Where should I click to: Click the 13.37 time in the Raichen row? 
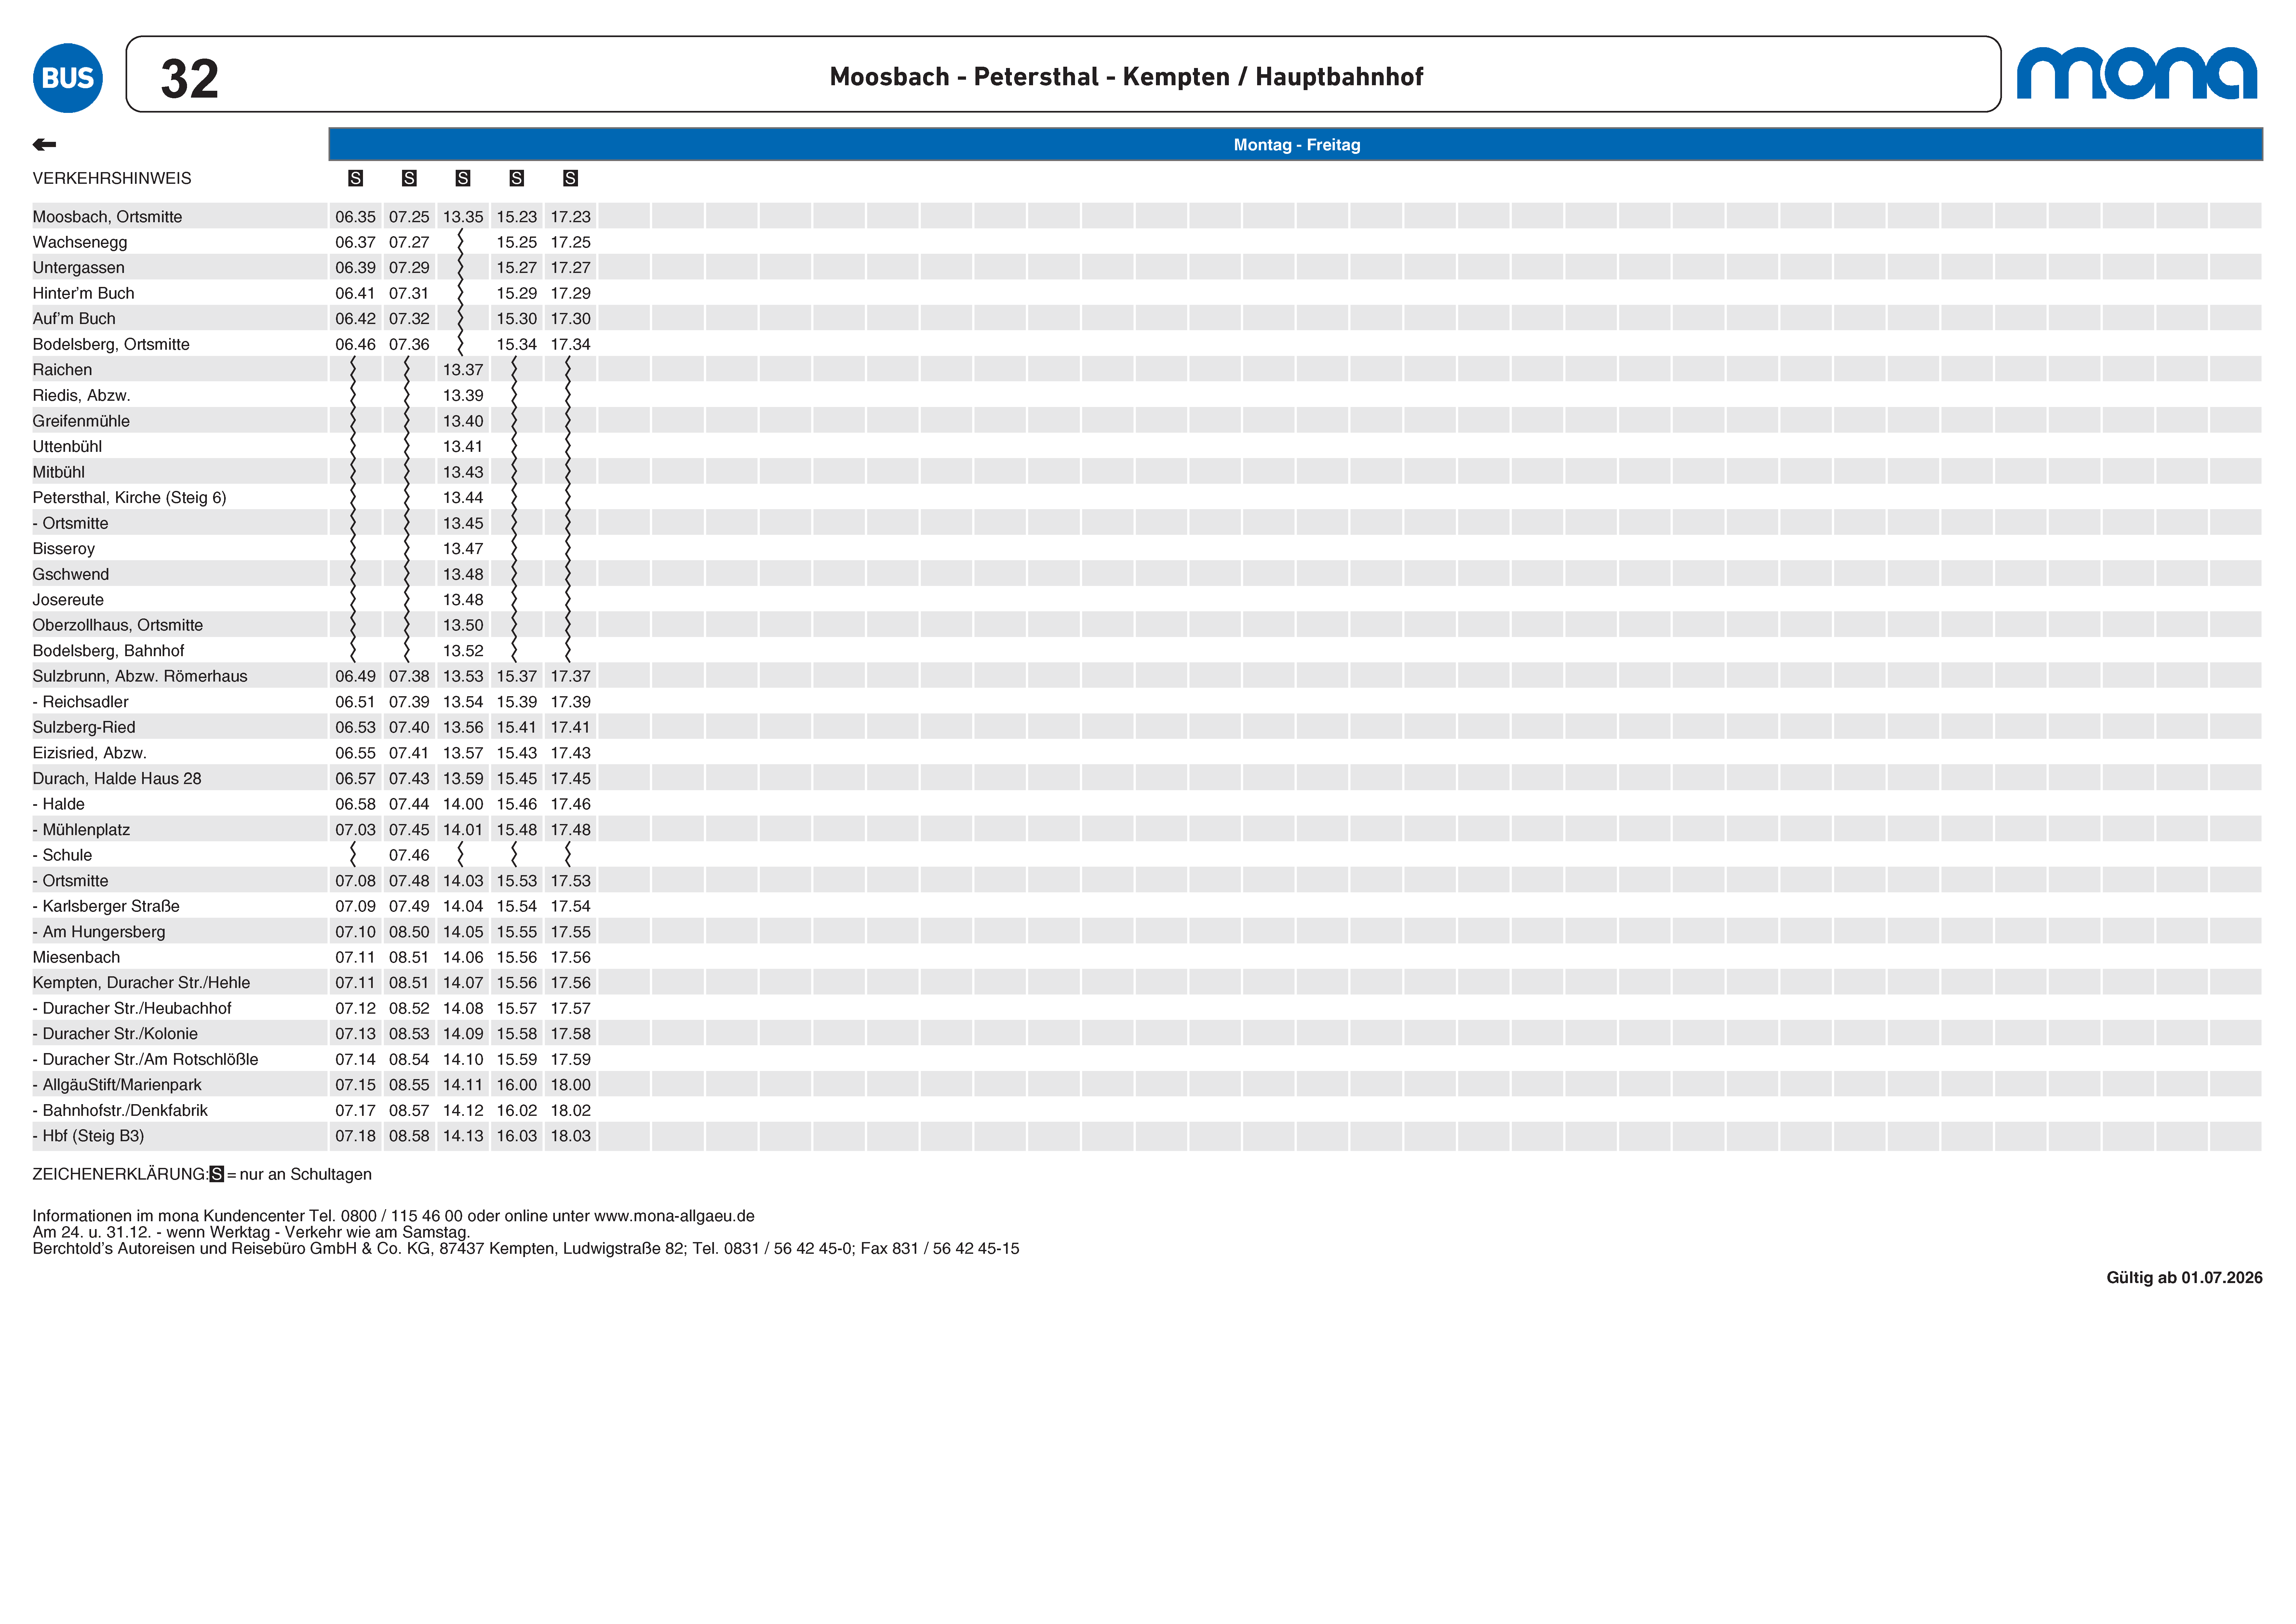click(463, 370)
